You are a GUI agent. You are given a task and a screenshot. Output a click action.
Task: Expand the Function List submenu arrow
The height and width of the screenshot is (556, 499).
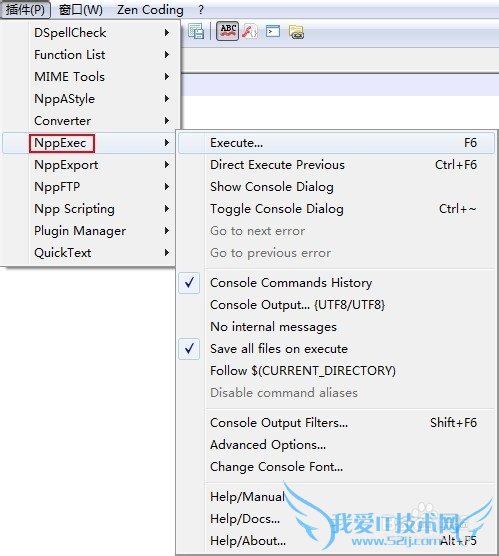pyautogui.click(x=167, y=55)
